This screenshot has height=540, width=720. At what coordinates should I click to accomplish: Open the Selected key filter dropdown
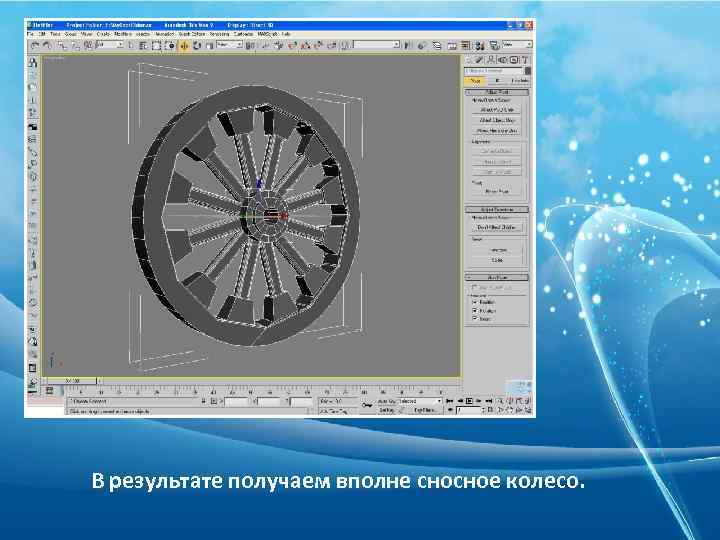pos(419,401)
